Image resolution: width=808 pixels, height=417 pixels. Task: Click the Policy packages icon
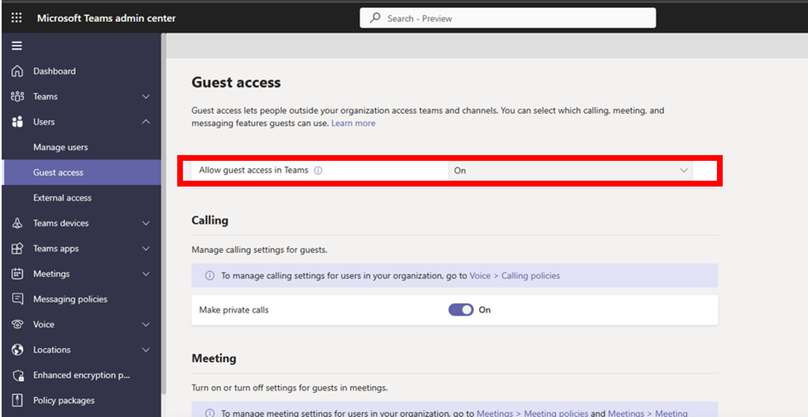(x=17, y=401)
